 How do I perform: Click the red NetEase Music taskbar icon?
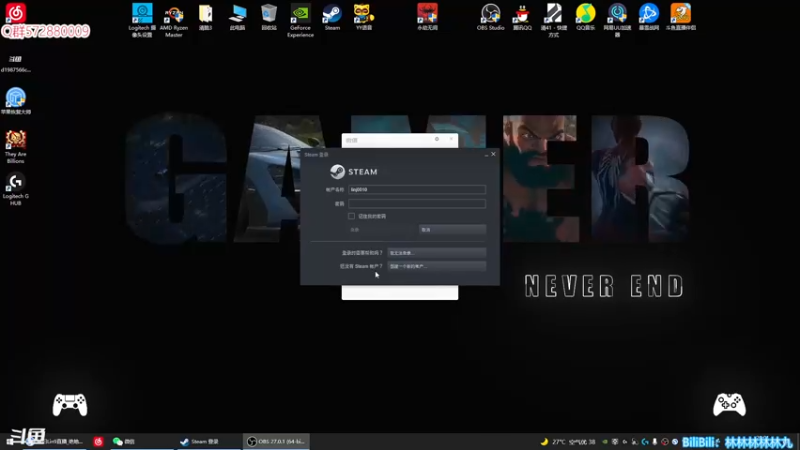coord(98,441)
